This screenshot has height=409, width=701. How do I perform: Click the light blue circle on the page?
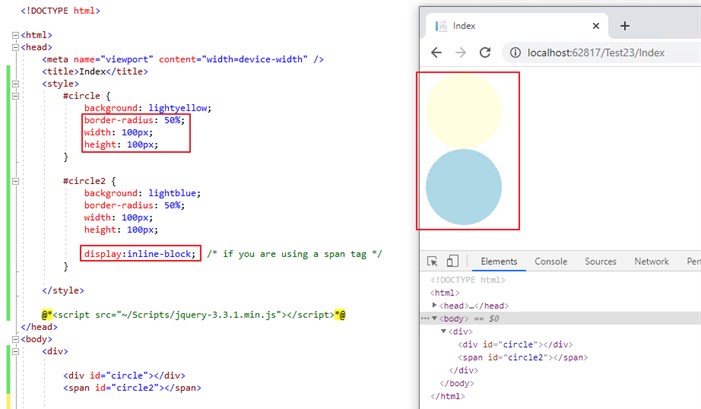[464, 187]
